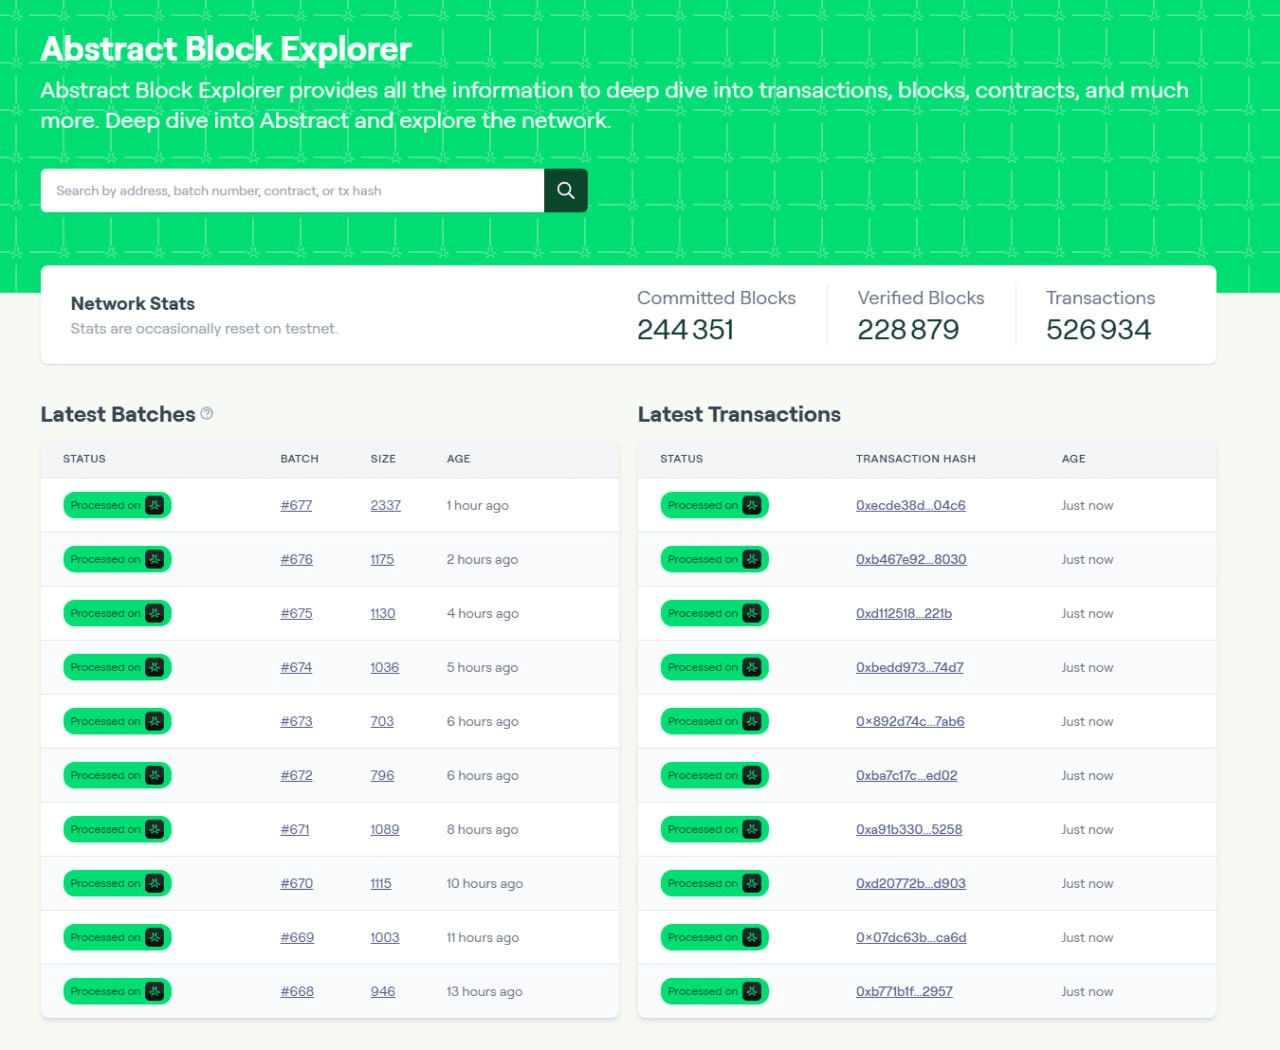This screenshot has width=1280, height=1050.
Task: Click the Abstract icon in batch #672 status
Action: (x=155, y=775)
